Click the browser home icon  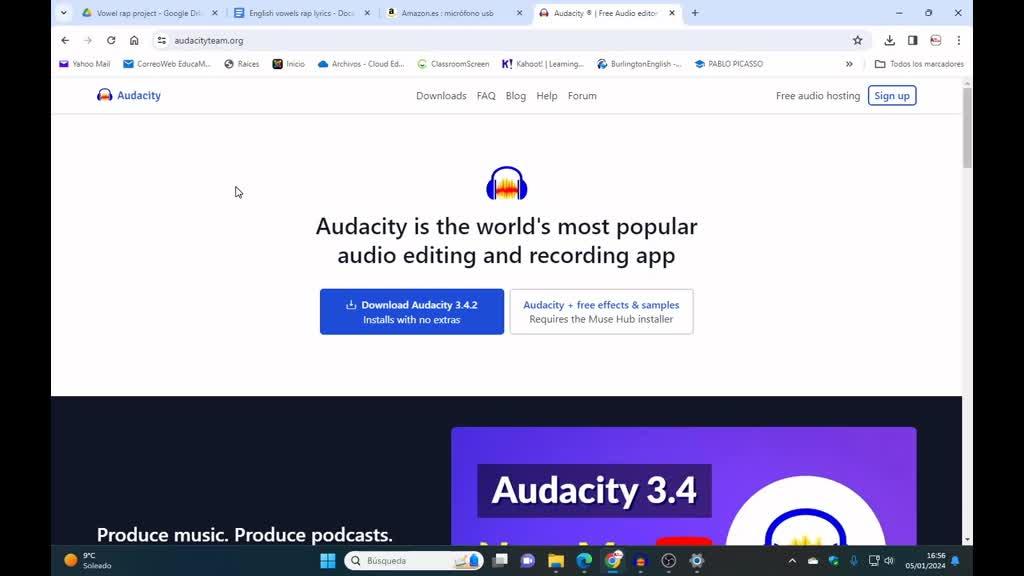pos(134,40)
